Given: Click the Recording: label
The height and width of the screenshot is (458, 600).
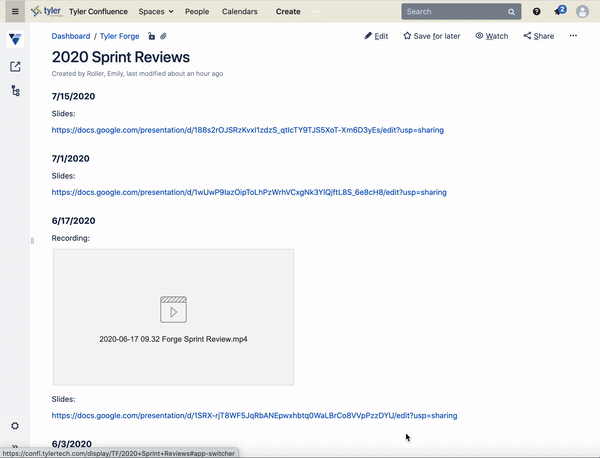Looking at the screenshot, I should [x=70, y=238].
